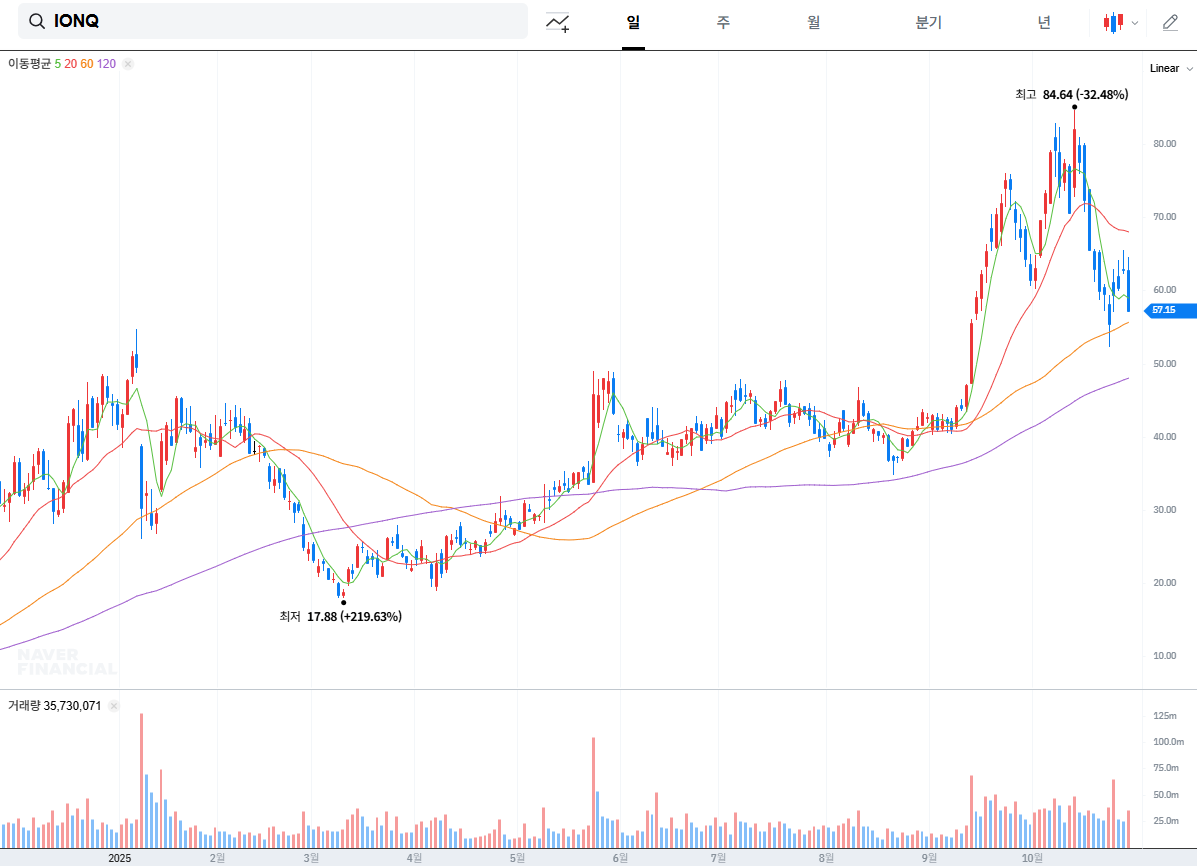Click the 50.00 price axis label
The image size is (1197, 866).
tap(1164, 364)
